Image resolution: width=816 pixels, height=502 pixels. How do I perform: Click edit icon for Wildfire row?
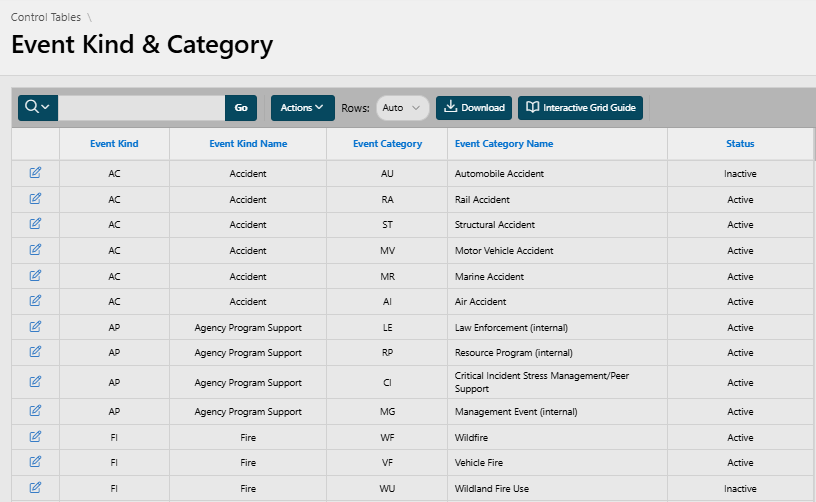[35, 437]
